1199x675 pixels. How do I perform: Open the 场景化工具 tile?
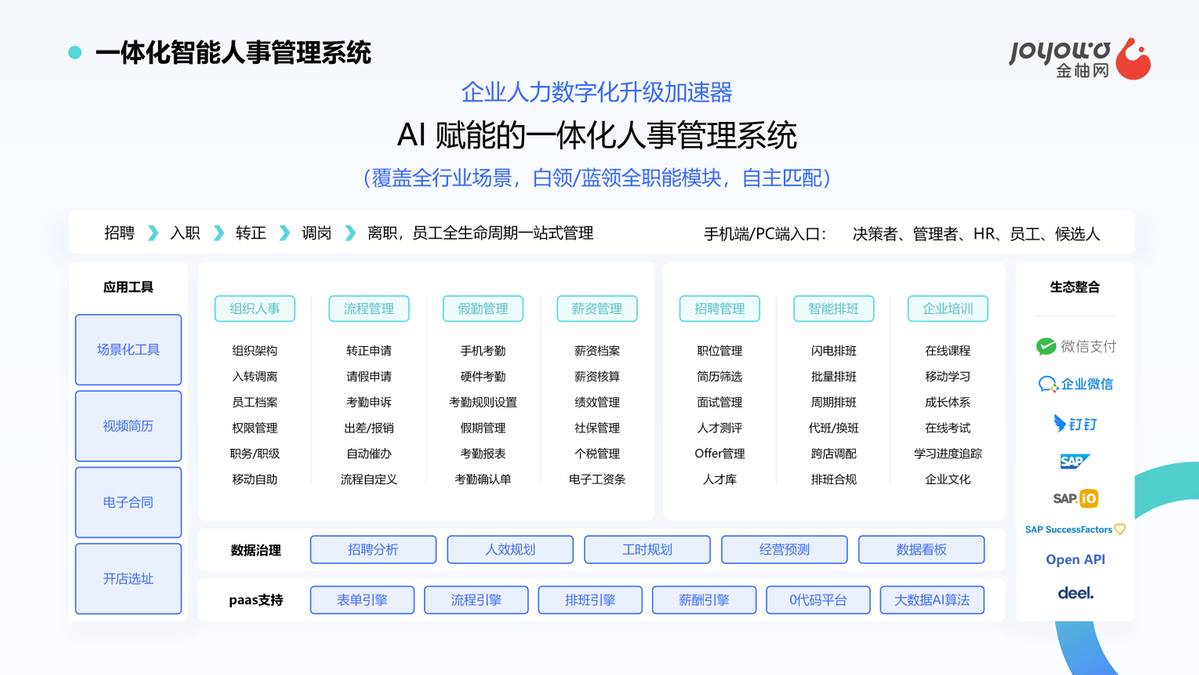click(128, 350)
